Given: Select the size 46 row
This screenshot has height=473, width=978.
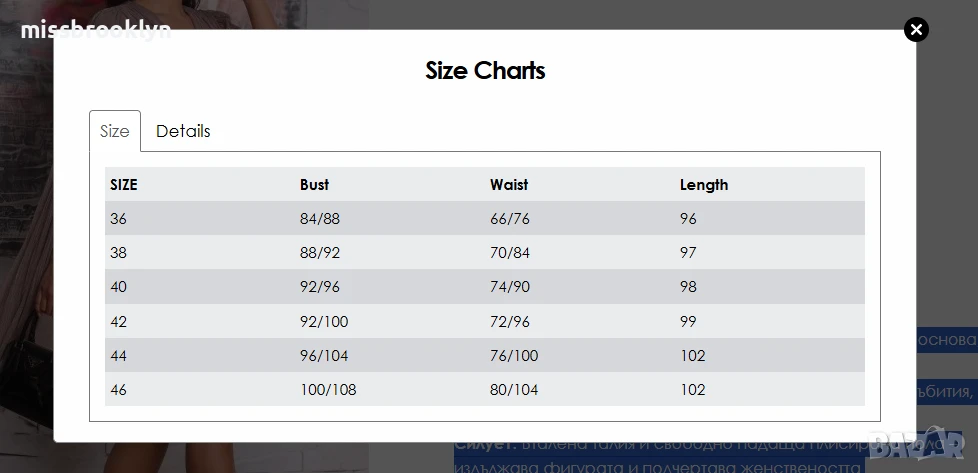Looking at the screenshot, I should tap(485, 389).
